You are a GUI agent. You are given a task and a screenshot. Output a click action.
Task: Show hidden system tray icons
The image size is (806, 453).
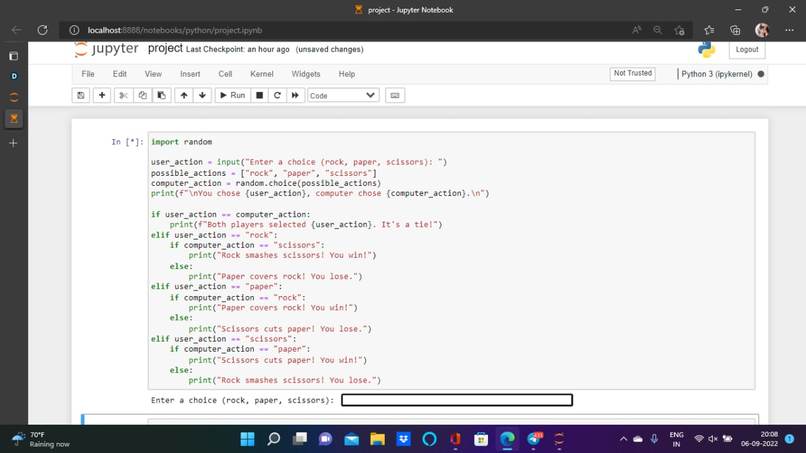tap(623, 439)
